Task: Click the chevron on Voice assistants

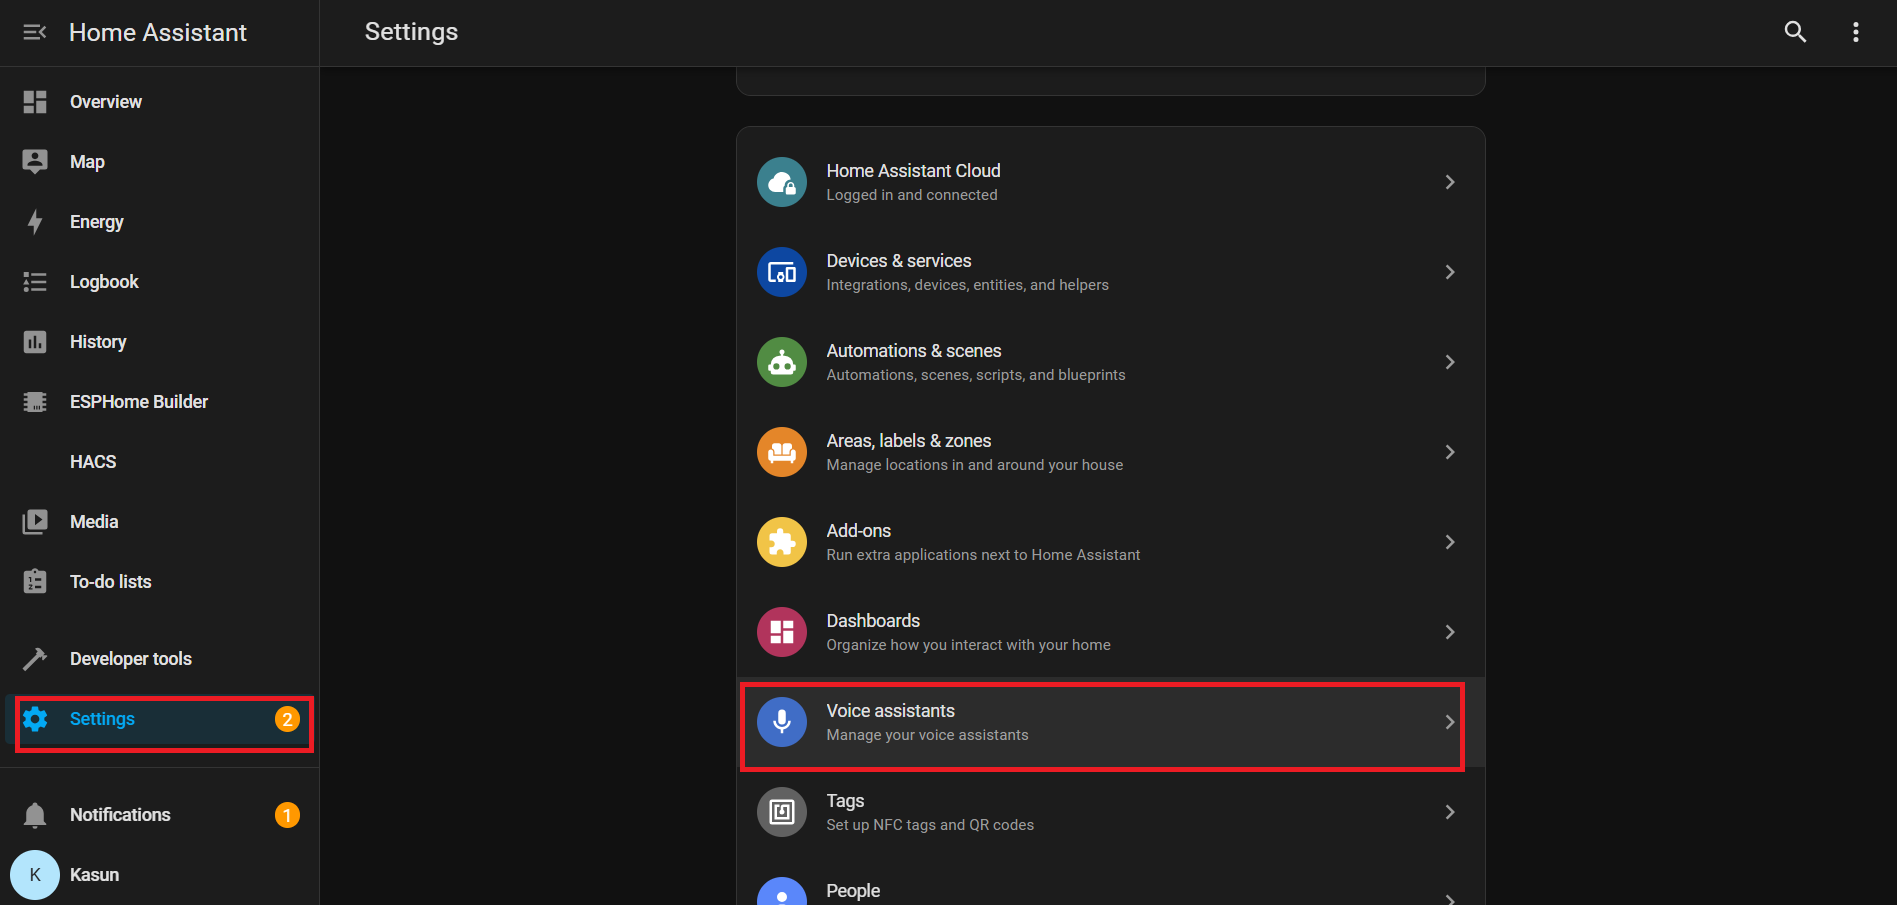Action: 1450,722
